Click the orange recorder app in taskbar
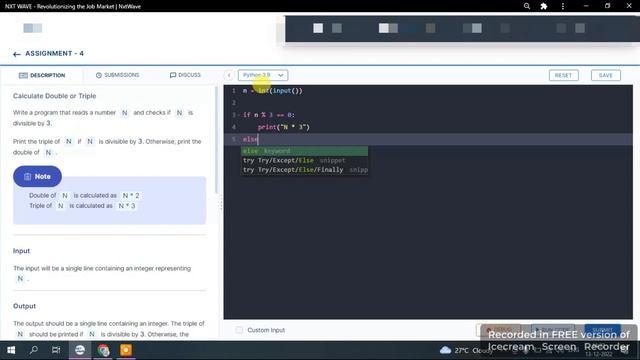 (126, 350)
